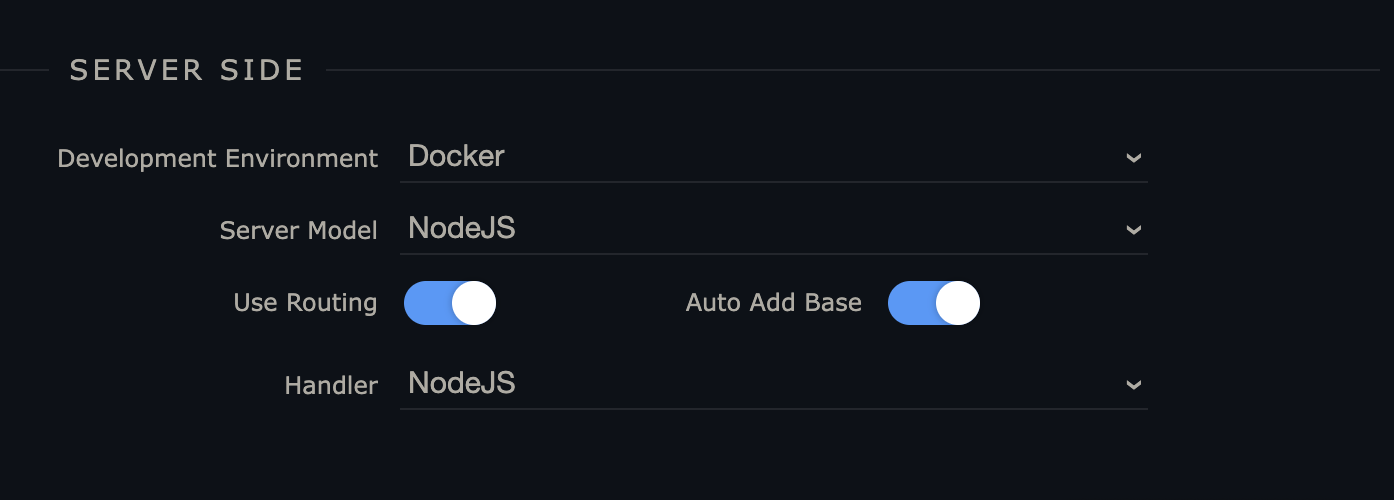Expand the Server Model dropdown
Image resolution: width=1394 pixels, height=500 pixels.
773,230
